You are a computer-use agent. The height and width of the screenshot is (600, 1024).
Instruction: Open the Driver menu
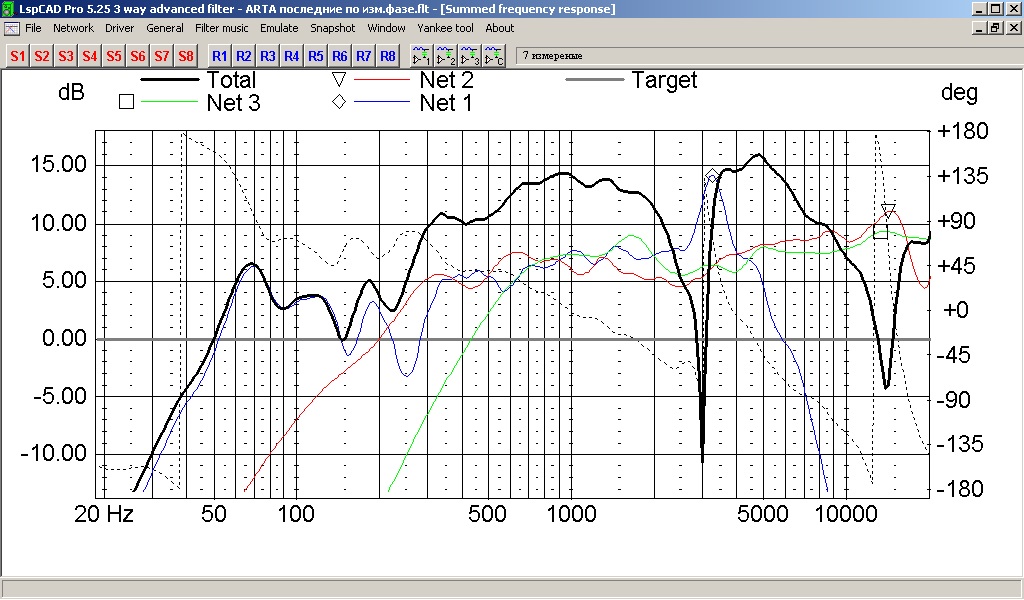click(x=120, y=28)
